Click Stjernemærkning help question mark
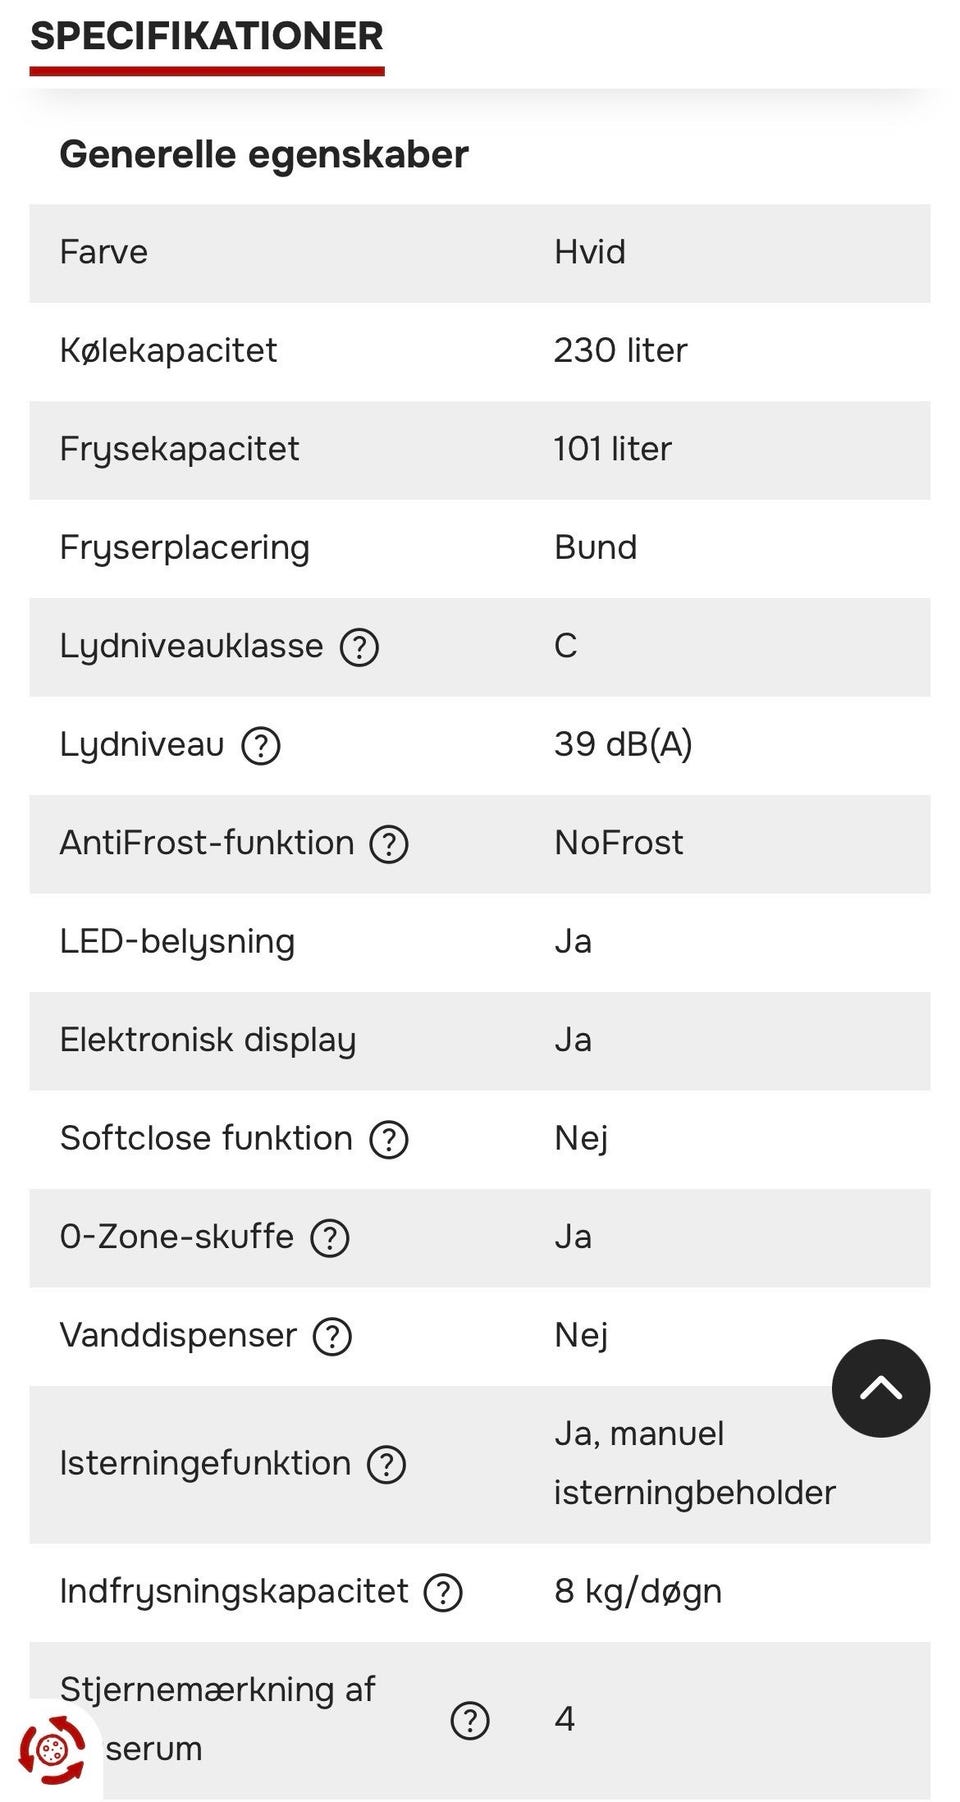The width and height of the screenshot is (960, 1802). pos(470,1720)
